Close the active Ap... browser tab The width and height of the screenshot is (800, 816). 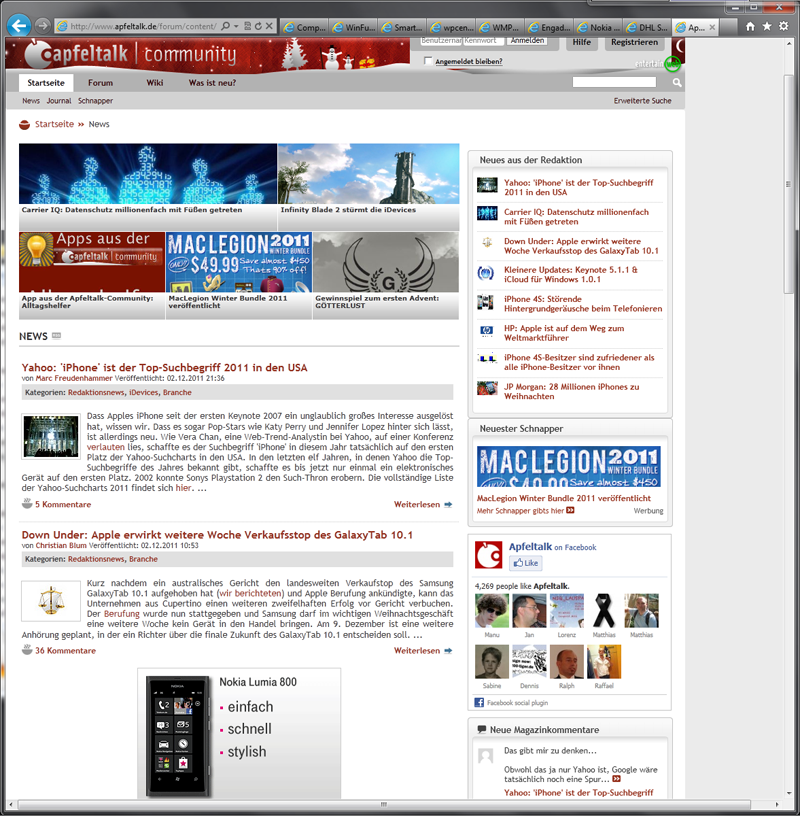712,28
